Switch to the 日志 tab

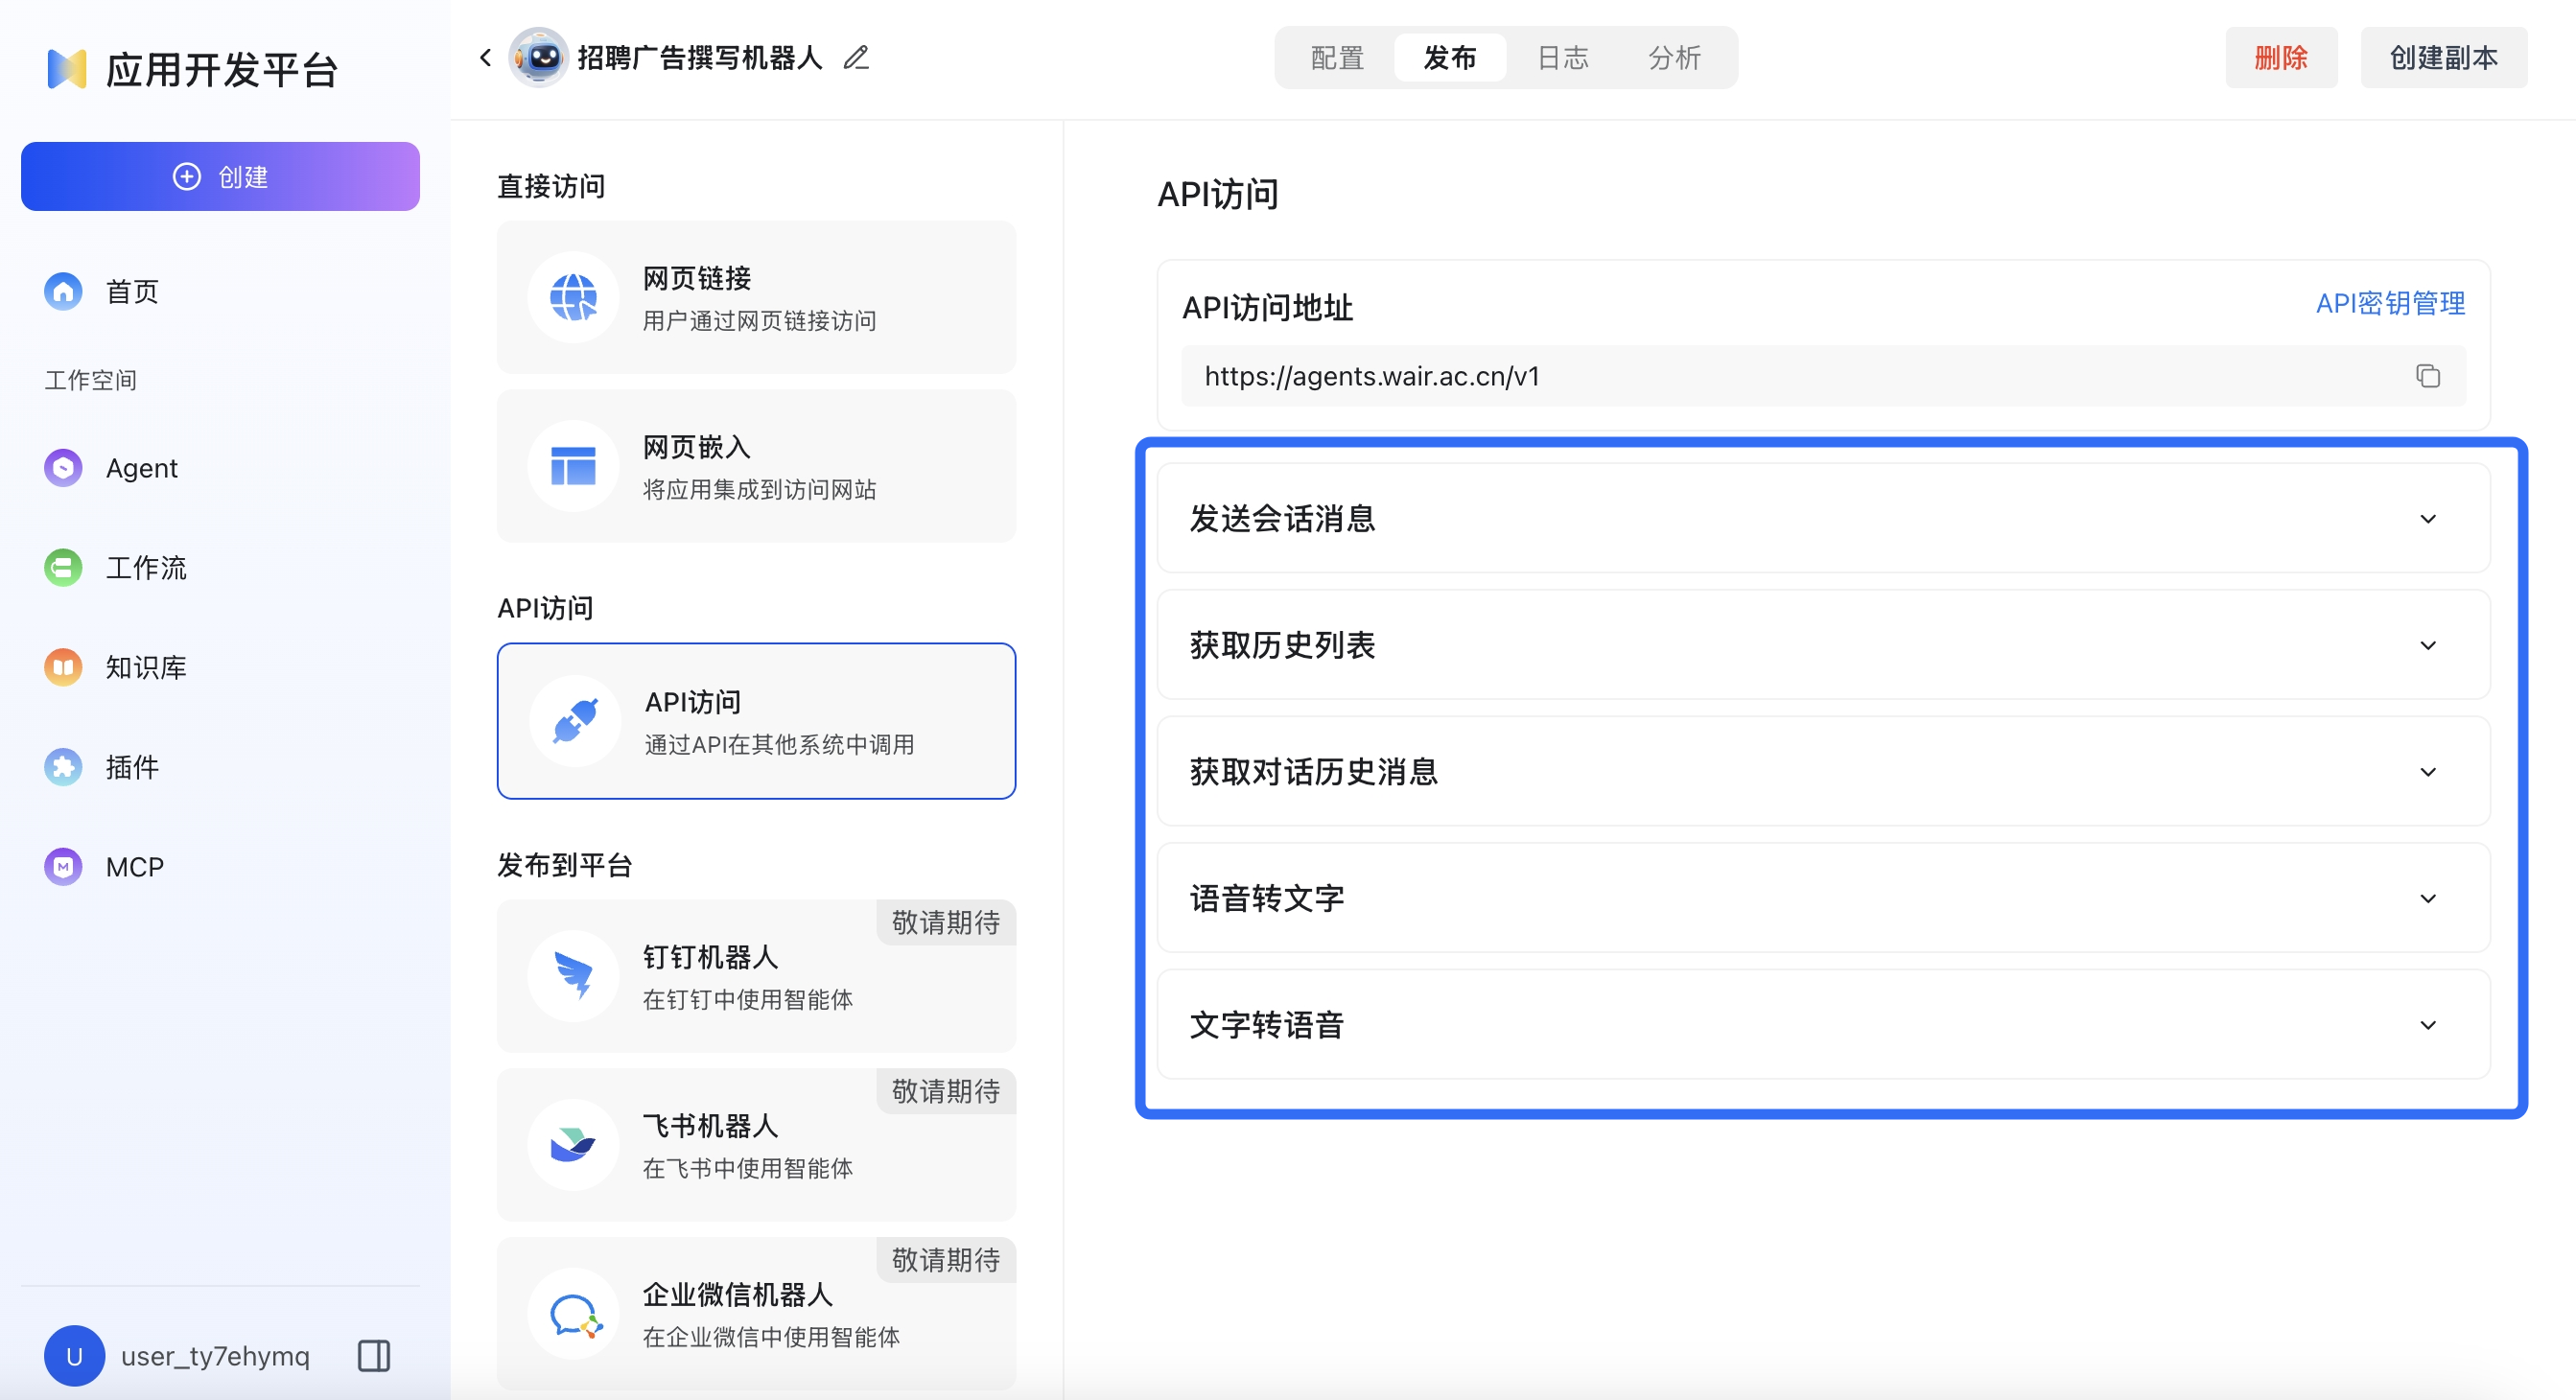pyautogui.click(x=1561, y=57)
